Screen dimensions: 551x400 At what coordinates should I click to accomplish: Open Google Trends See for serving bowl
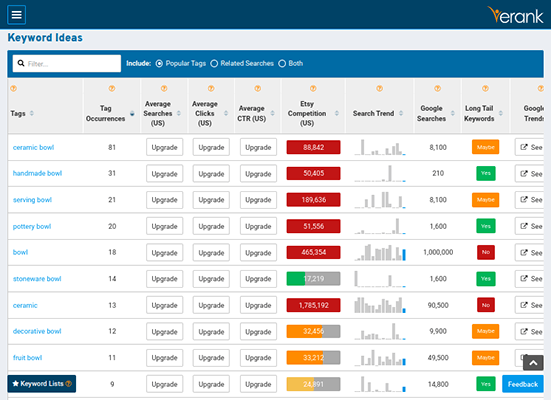click(x=531, y=200)
